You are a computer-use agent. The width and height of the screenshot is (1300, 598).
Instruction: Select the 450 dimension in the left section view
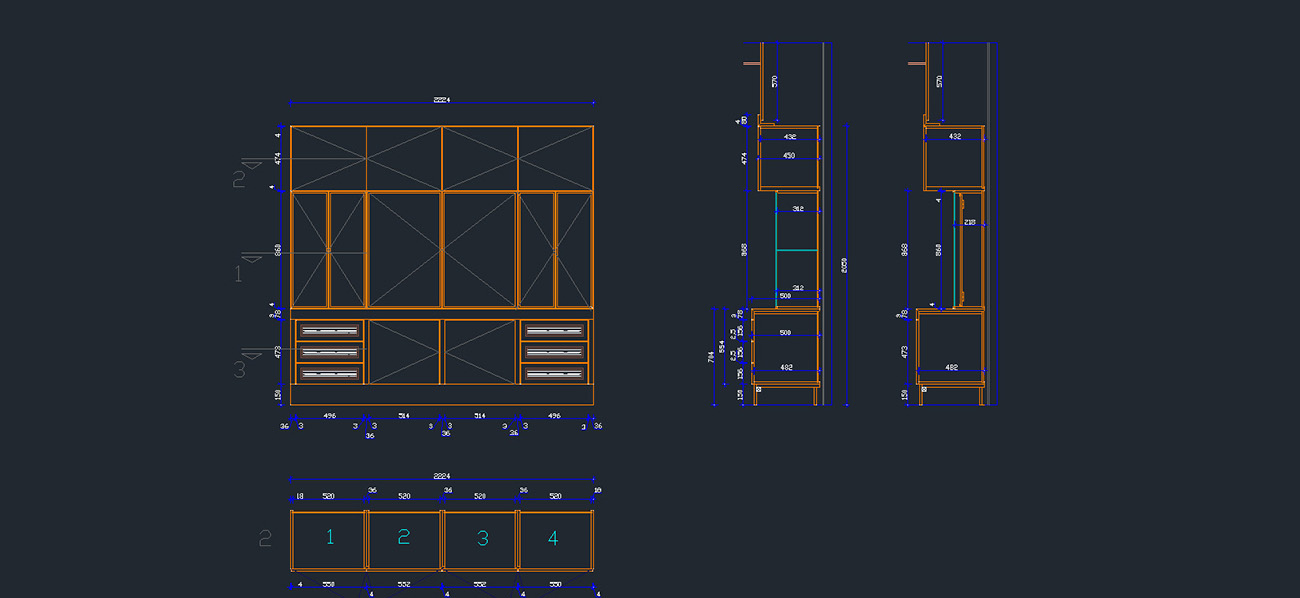point(789,156)
